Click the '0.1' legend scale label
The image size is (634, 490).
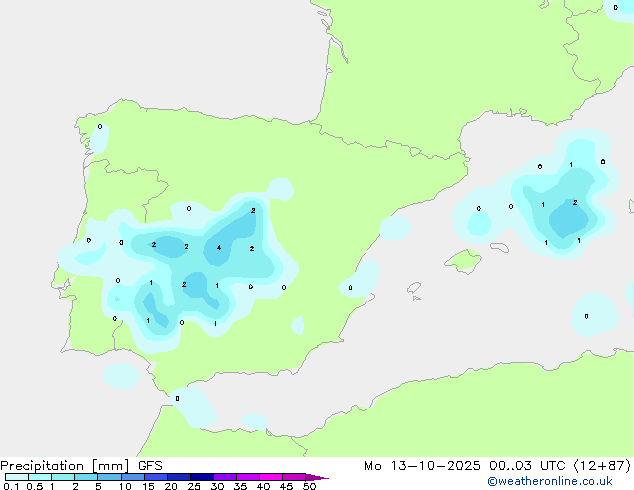(11, 486)
